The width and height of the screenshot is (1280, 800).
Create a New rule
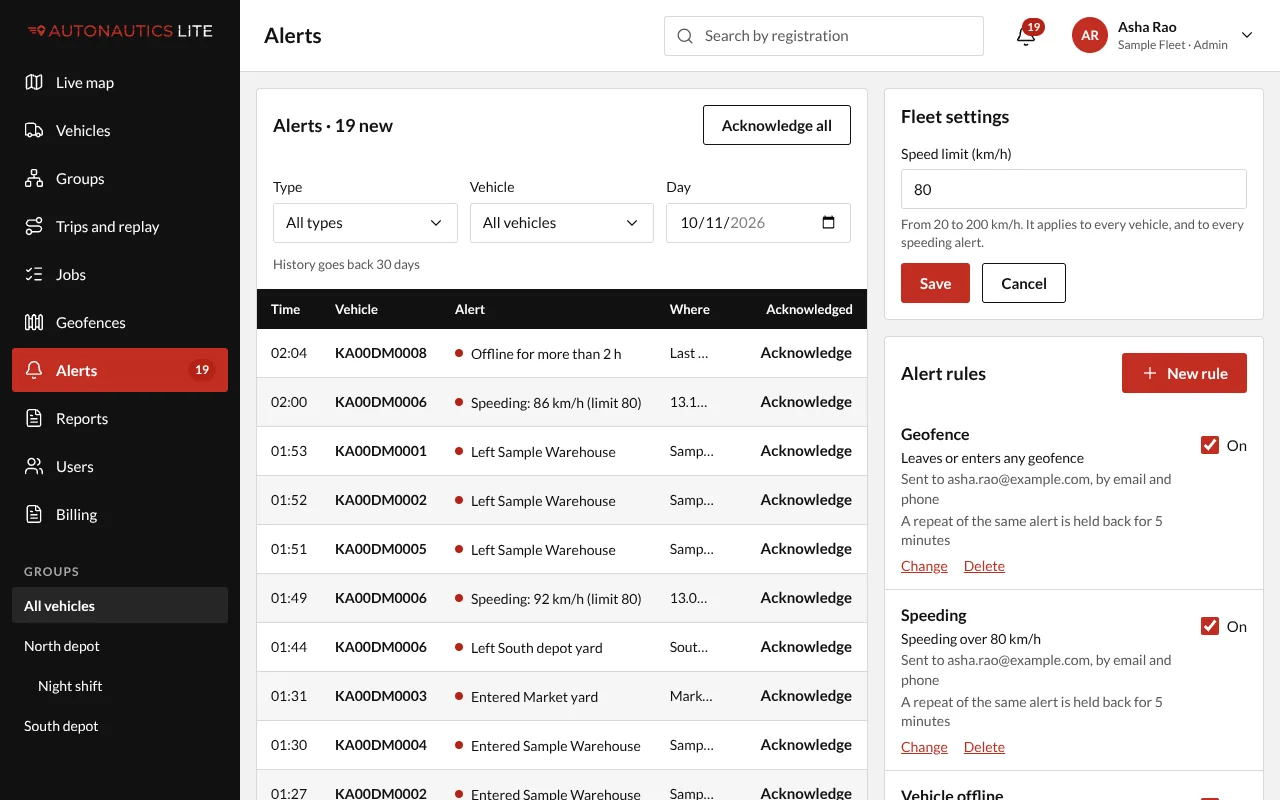(1184, 373)
